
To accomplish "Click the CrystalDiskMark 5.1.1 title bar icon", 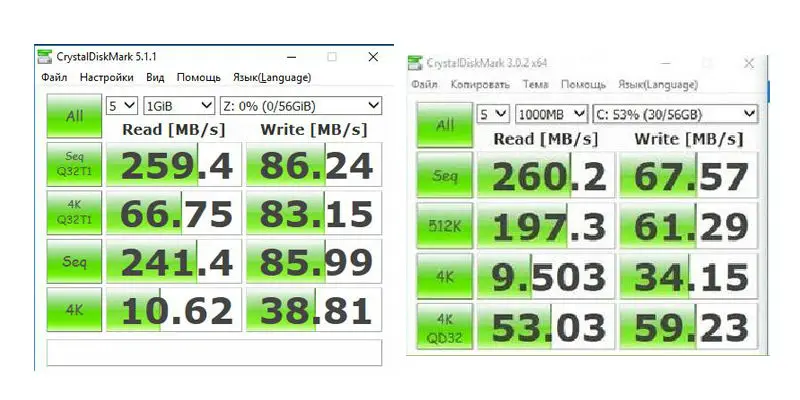I will point(45,57).
